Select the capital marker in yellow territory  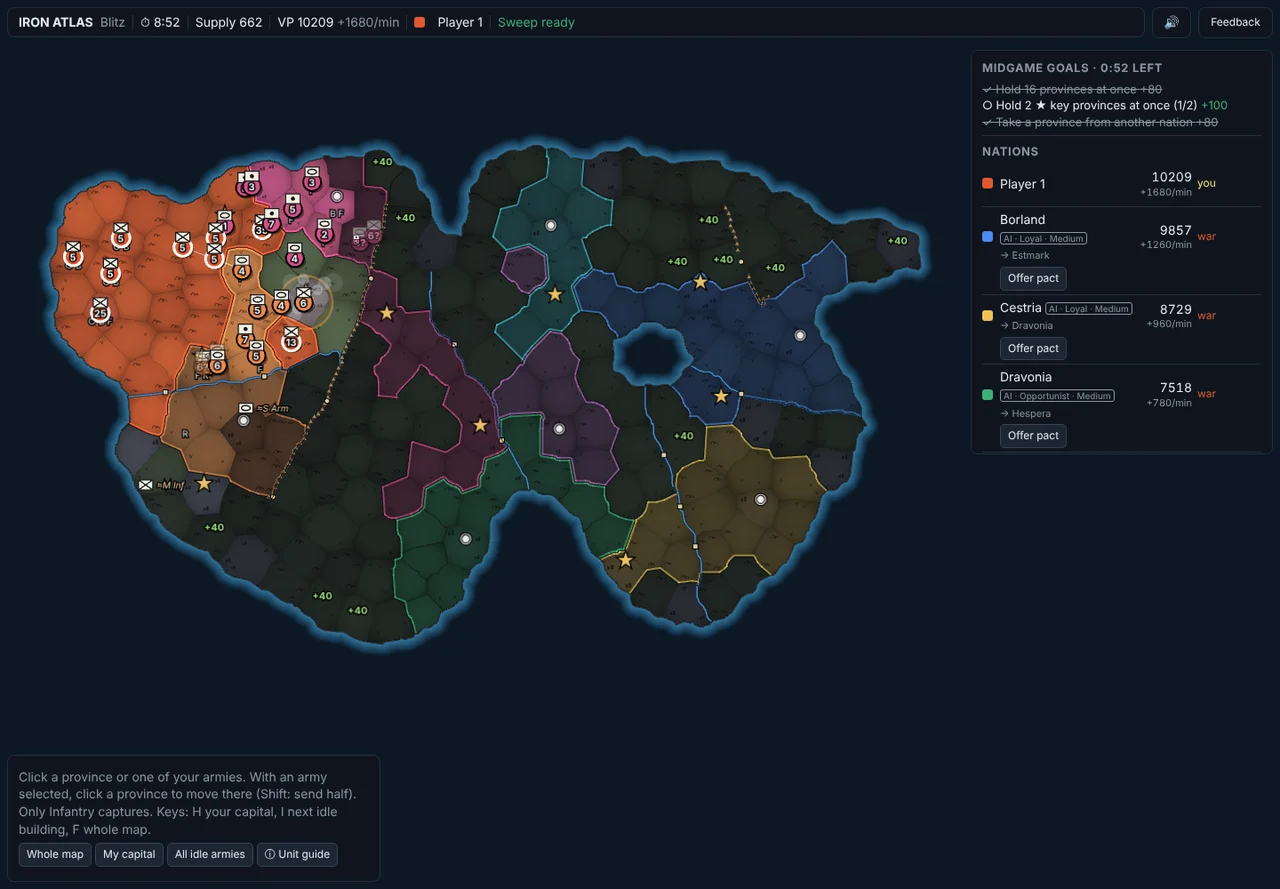tap(760, 499)
